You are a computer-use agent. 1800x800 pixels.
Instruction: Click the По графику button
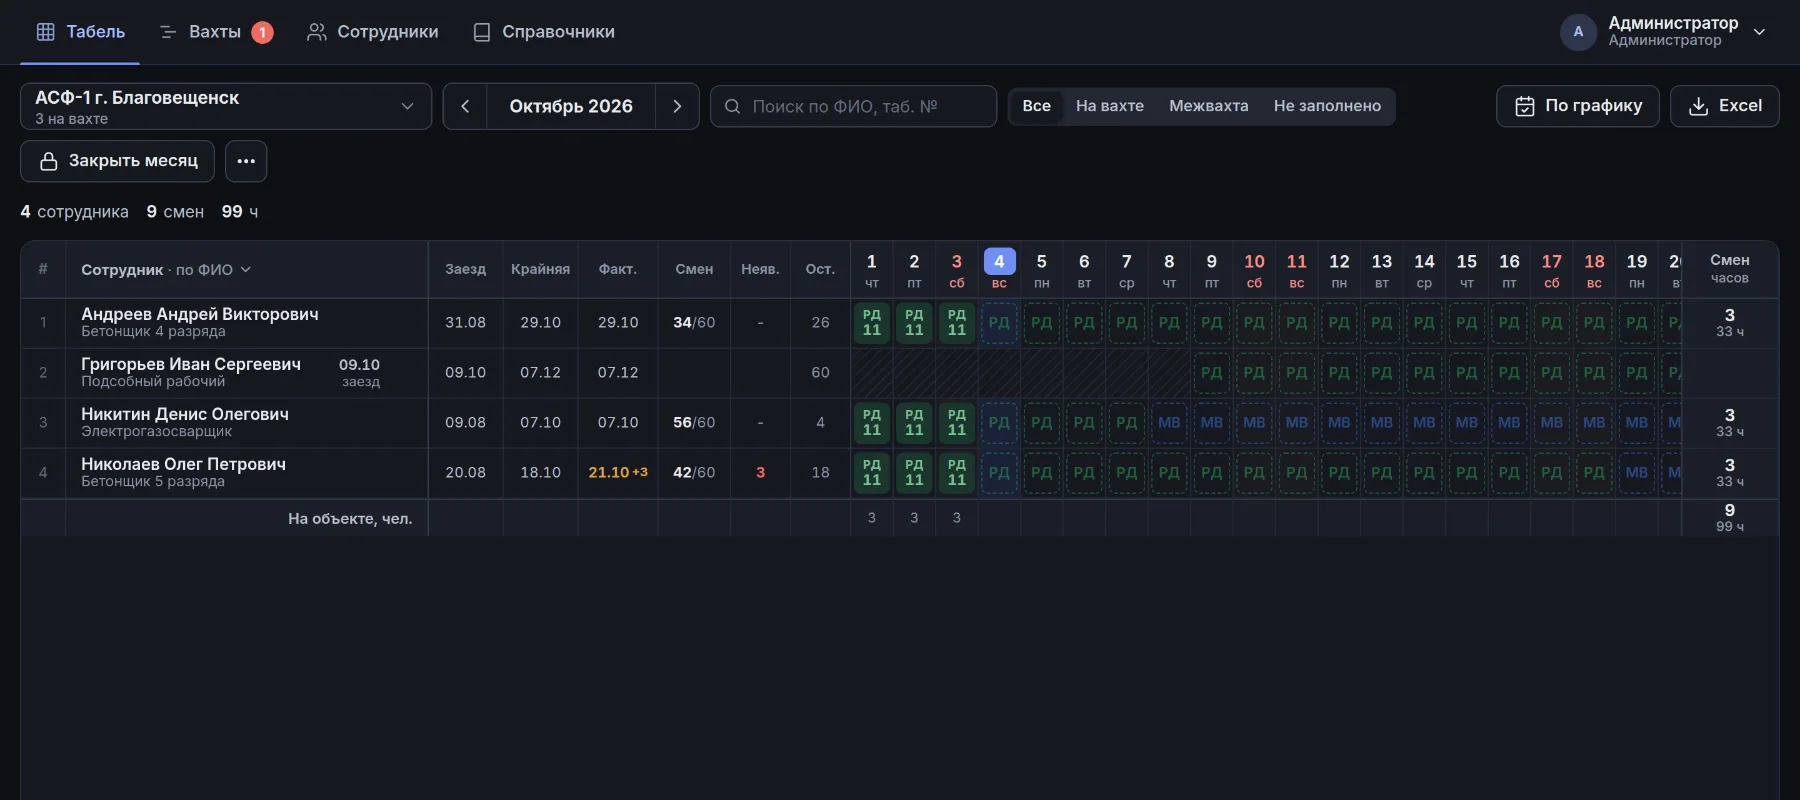1578,106
